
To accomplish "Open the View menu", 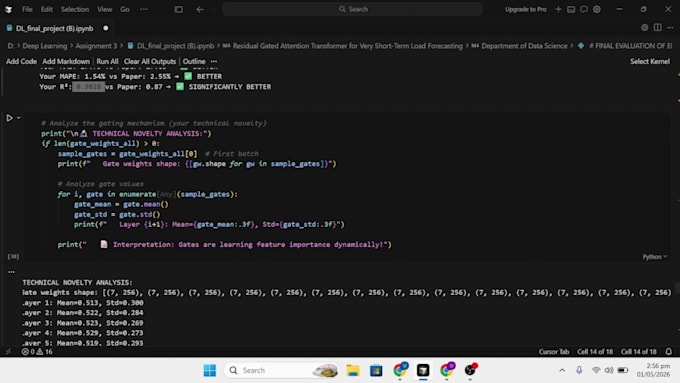I will [x=105, y=9].
